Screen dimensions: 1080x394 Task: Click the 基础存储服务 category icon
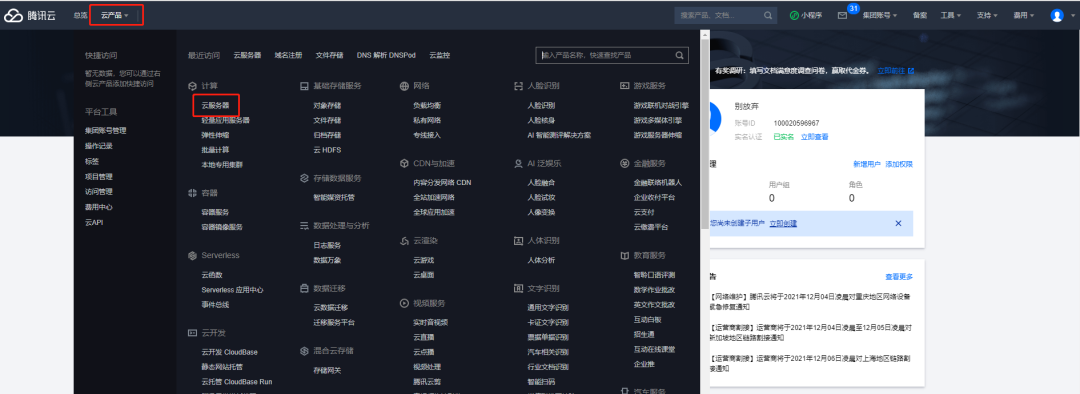click(304, 86)
